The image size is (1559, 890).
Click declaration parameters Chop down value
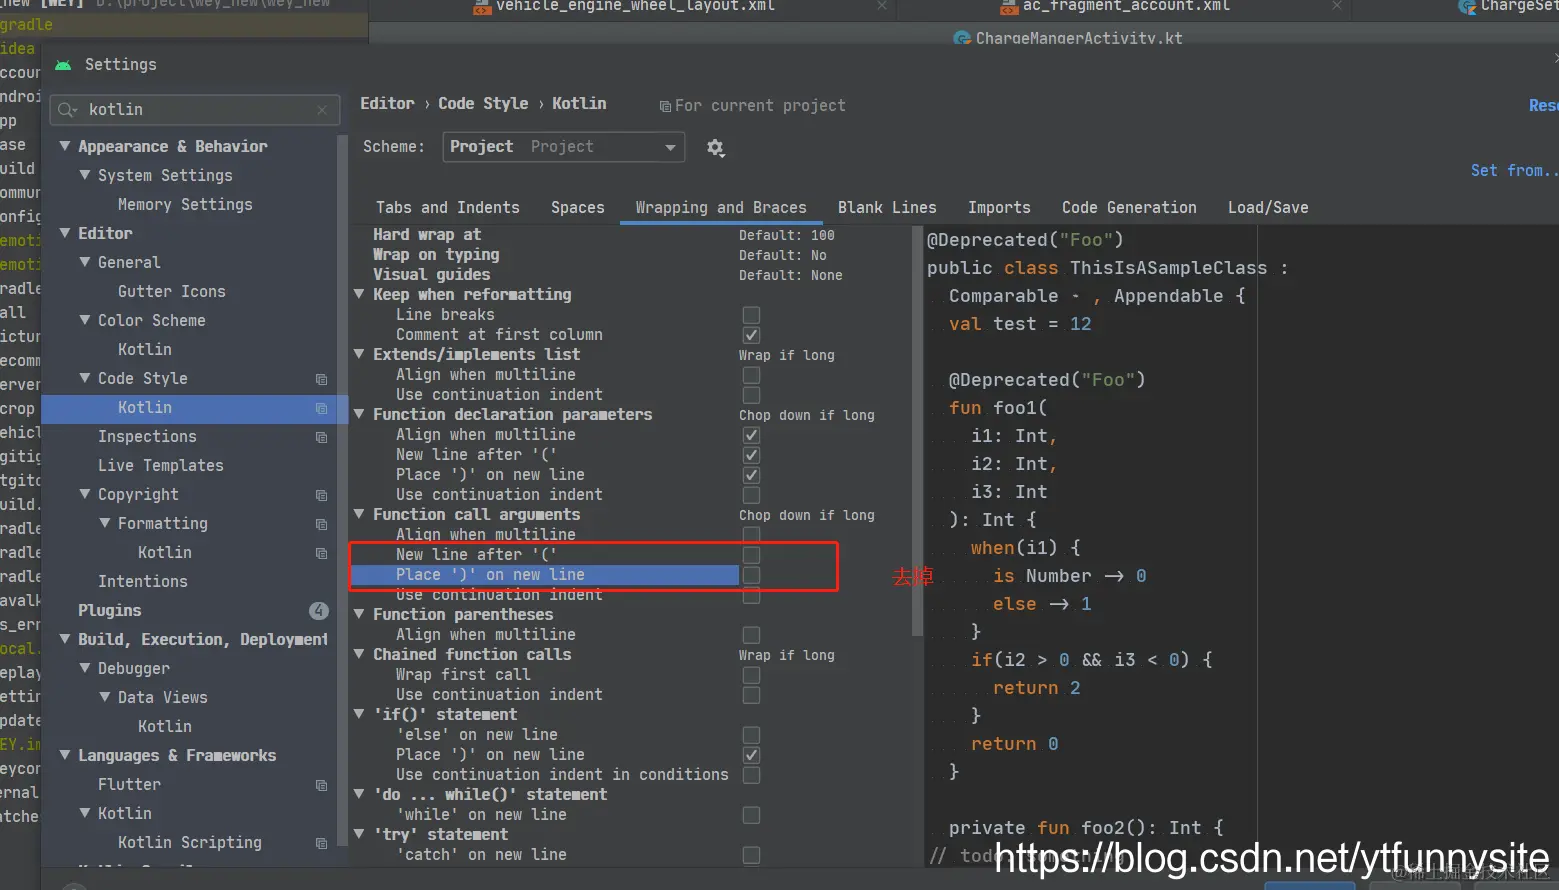806,415
